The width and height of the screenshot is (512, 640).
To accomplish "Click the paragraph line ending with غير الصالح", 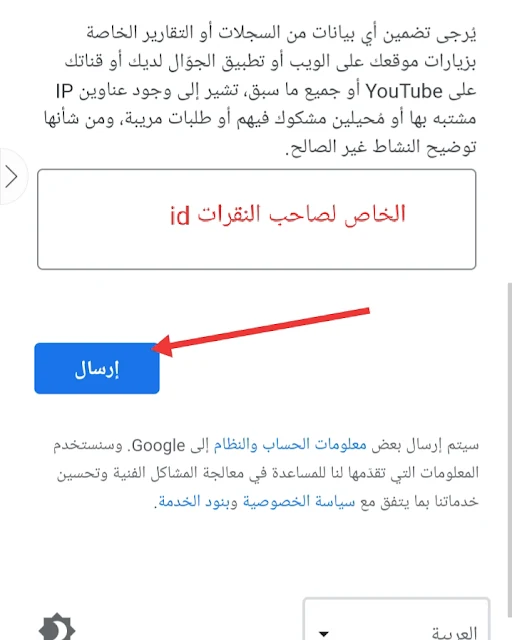I will pyautogui.click(x=381, y=147).
